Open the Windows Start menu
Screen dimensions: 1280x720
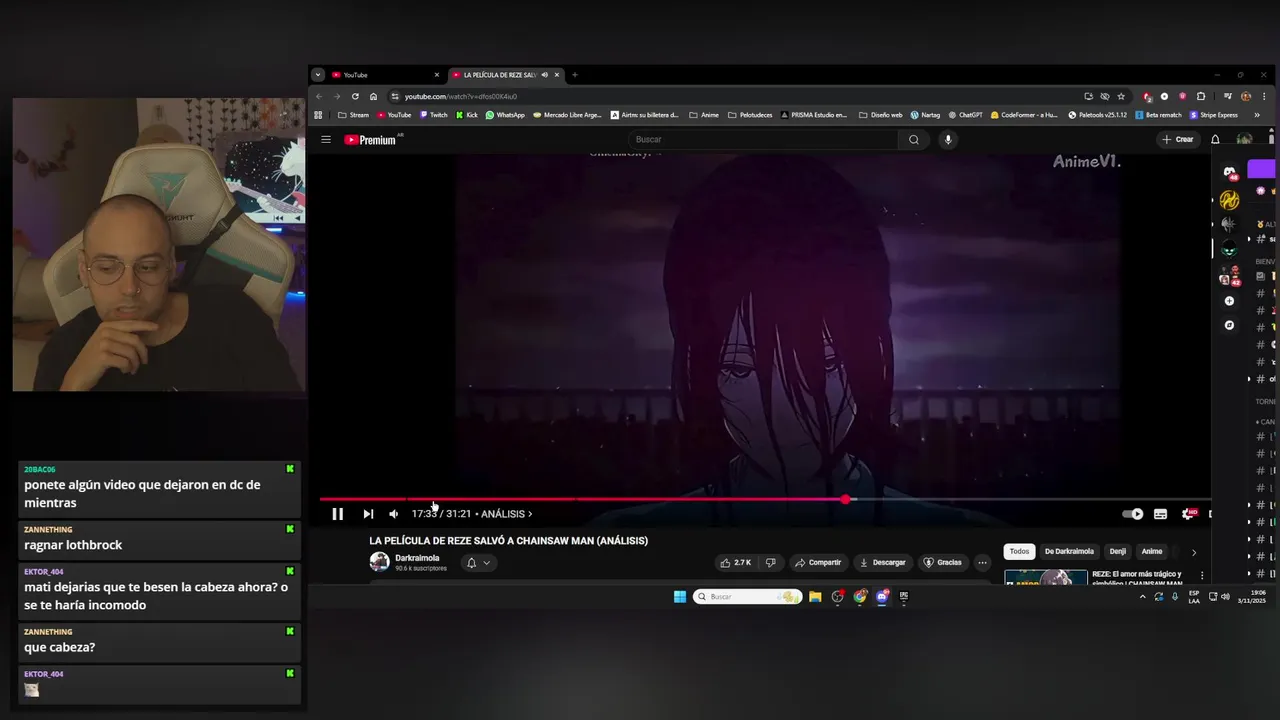(x=680, y=597)
